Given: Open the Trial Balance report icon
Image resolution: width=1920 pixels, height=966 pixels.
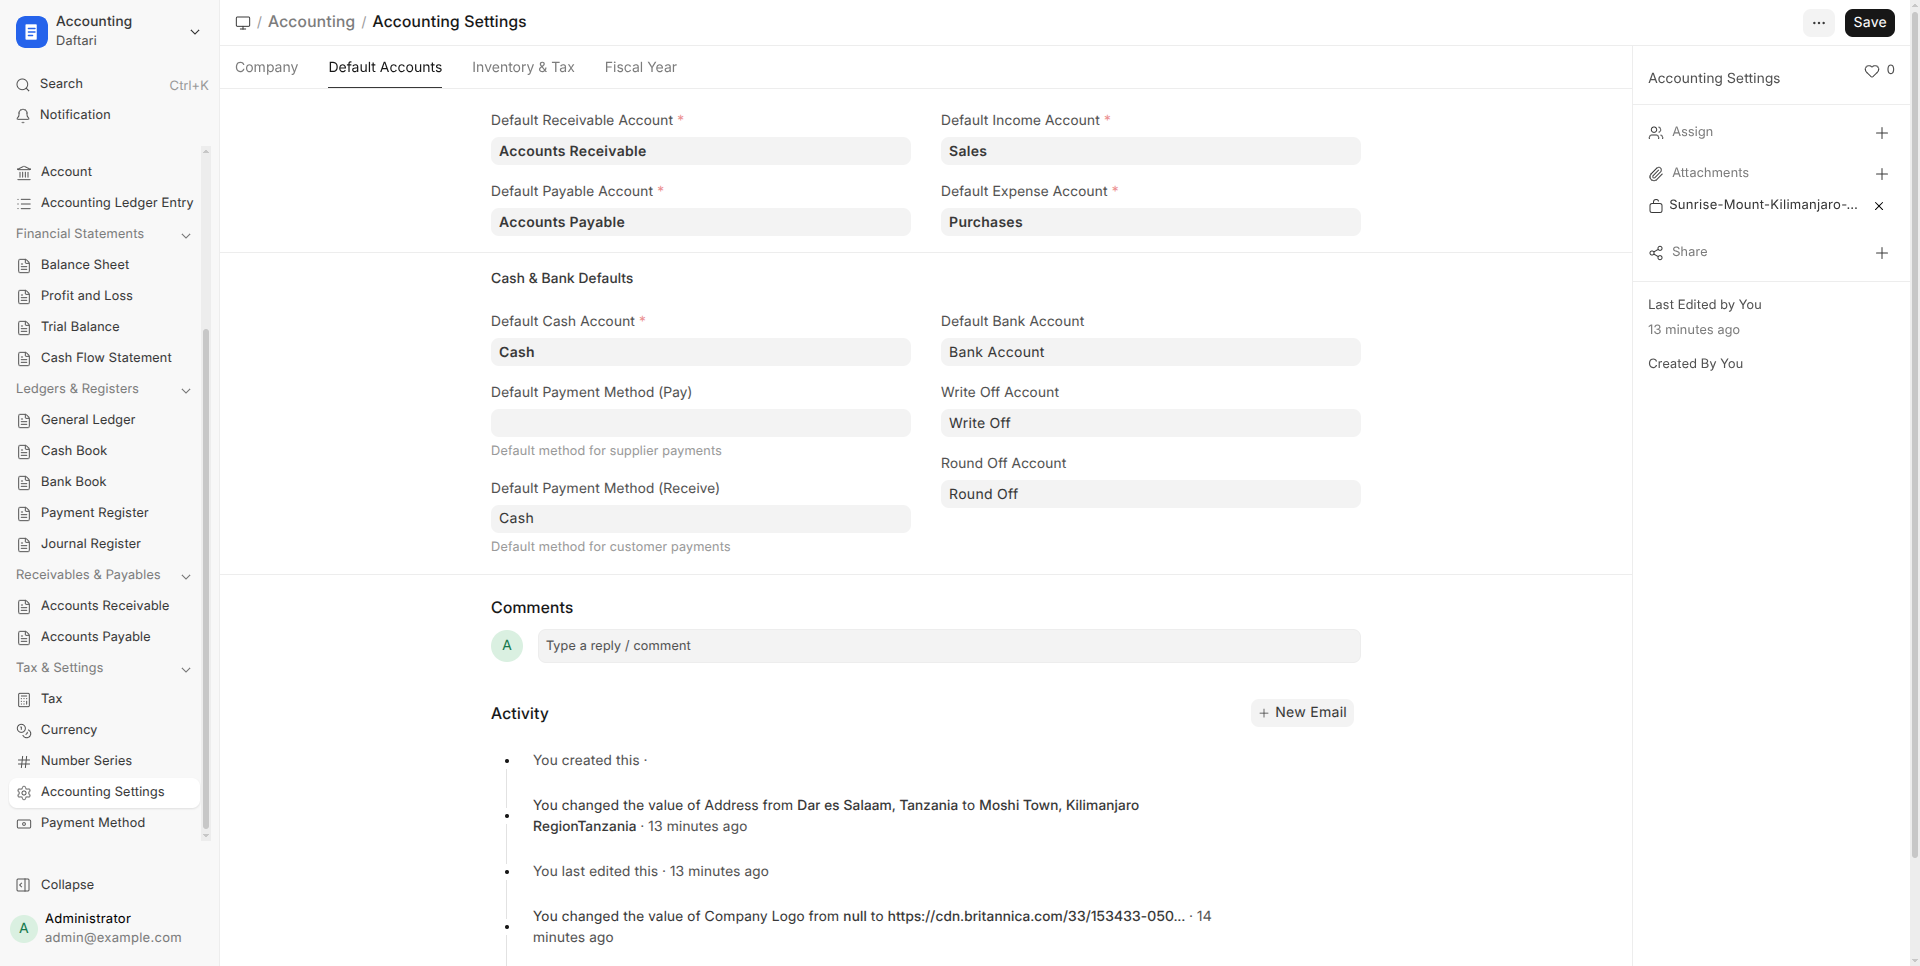Looking at the screenshot, I should tap(24, 328).
